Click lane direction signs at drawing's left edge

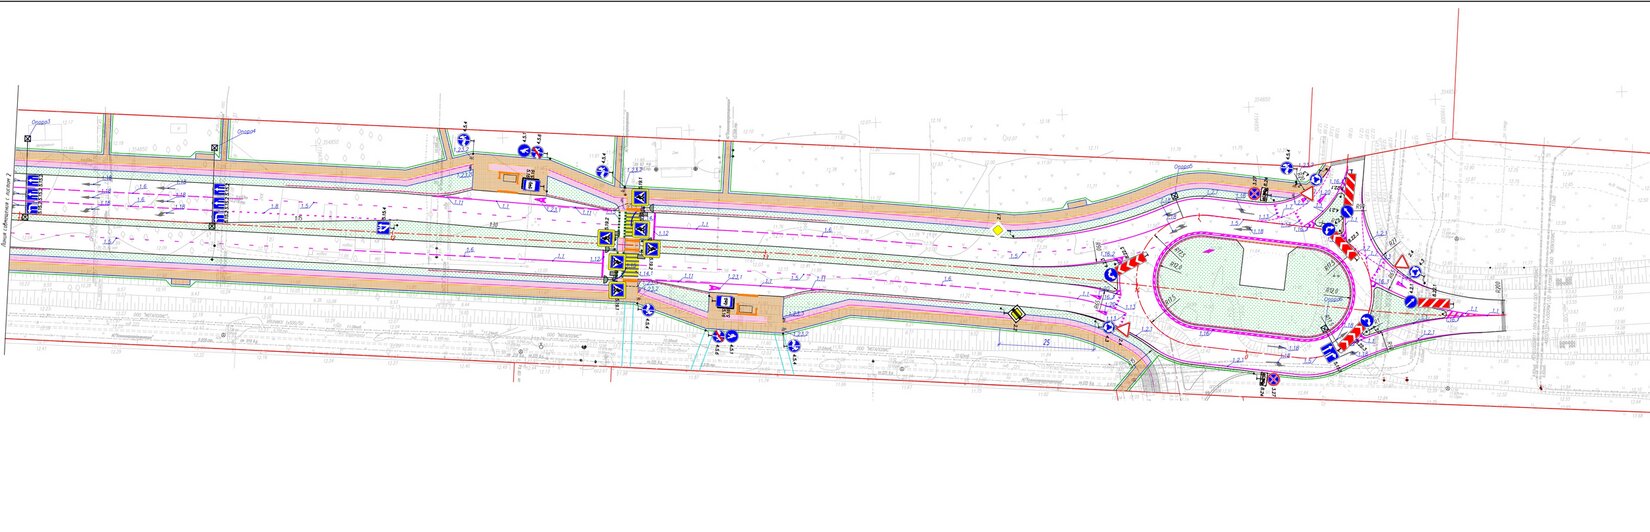[33, 194]
